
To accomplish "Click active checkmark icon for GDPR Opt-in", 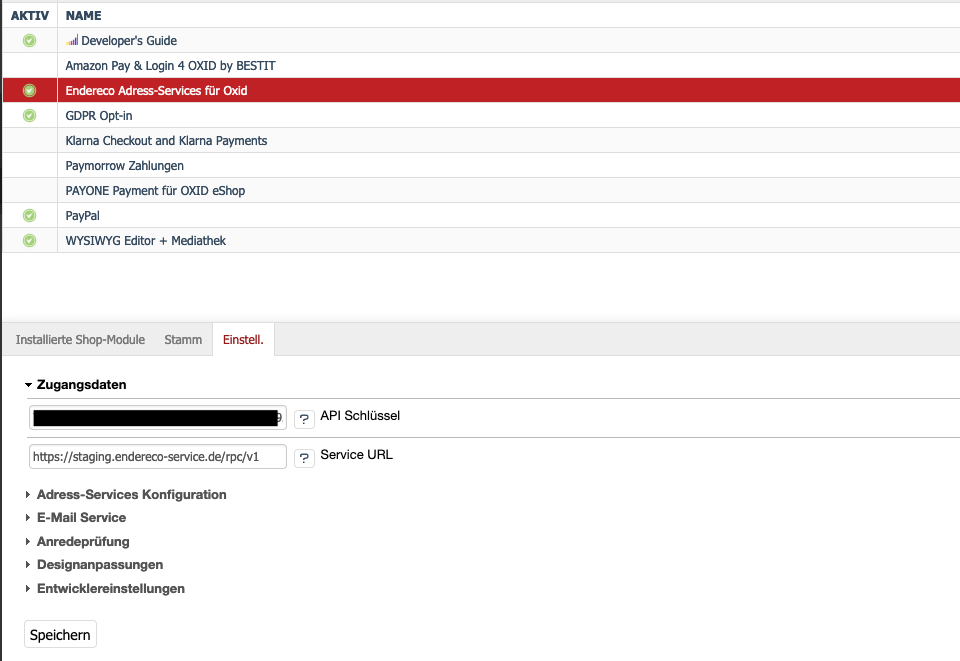I will (29, 116).
